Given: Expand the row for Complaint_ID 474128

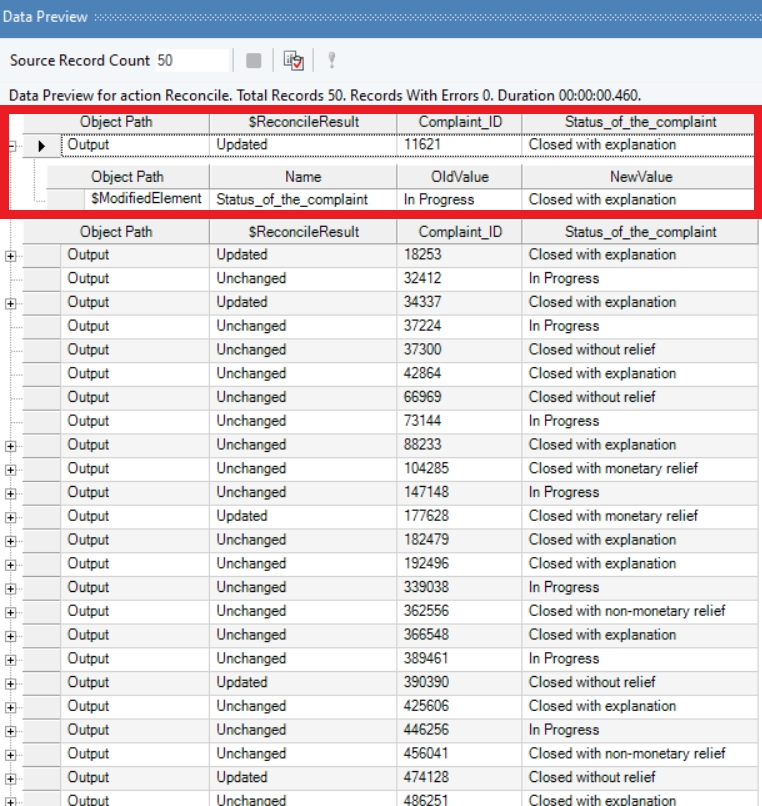Looking at the screenshot, I should (11, 778).
